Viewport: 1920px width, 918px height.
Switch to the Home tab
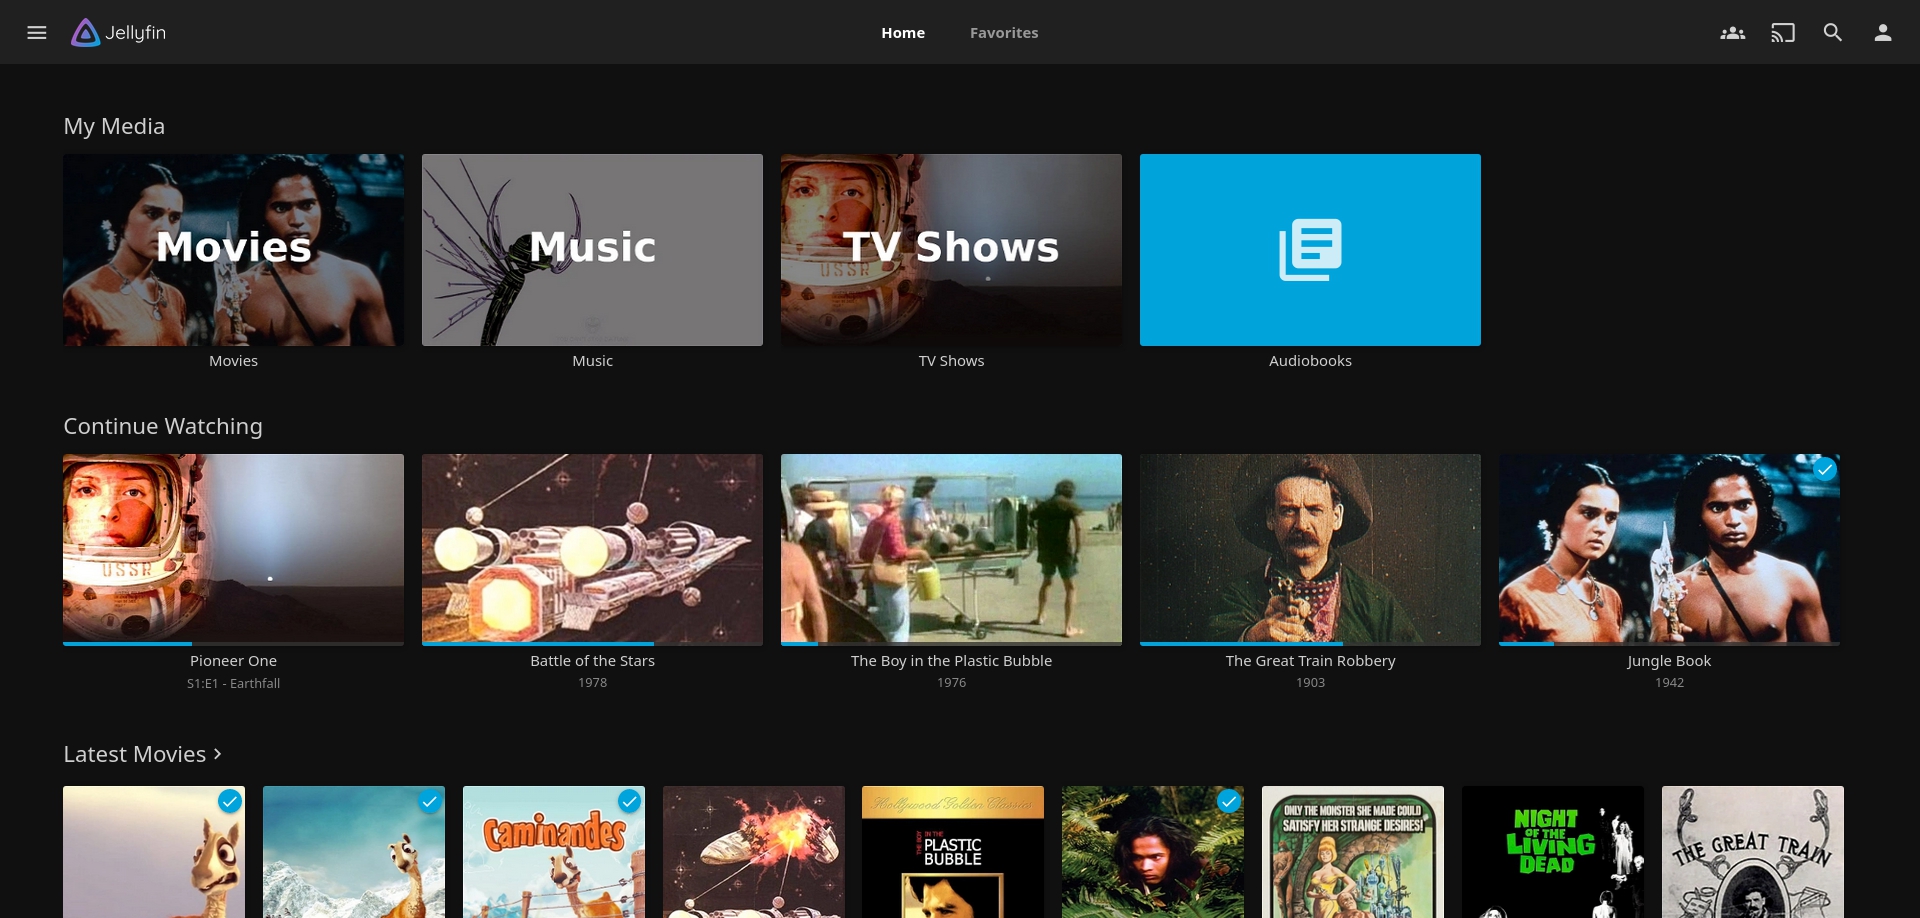coord(903,33)
